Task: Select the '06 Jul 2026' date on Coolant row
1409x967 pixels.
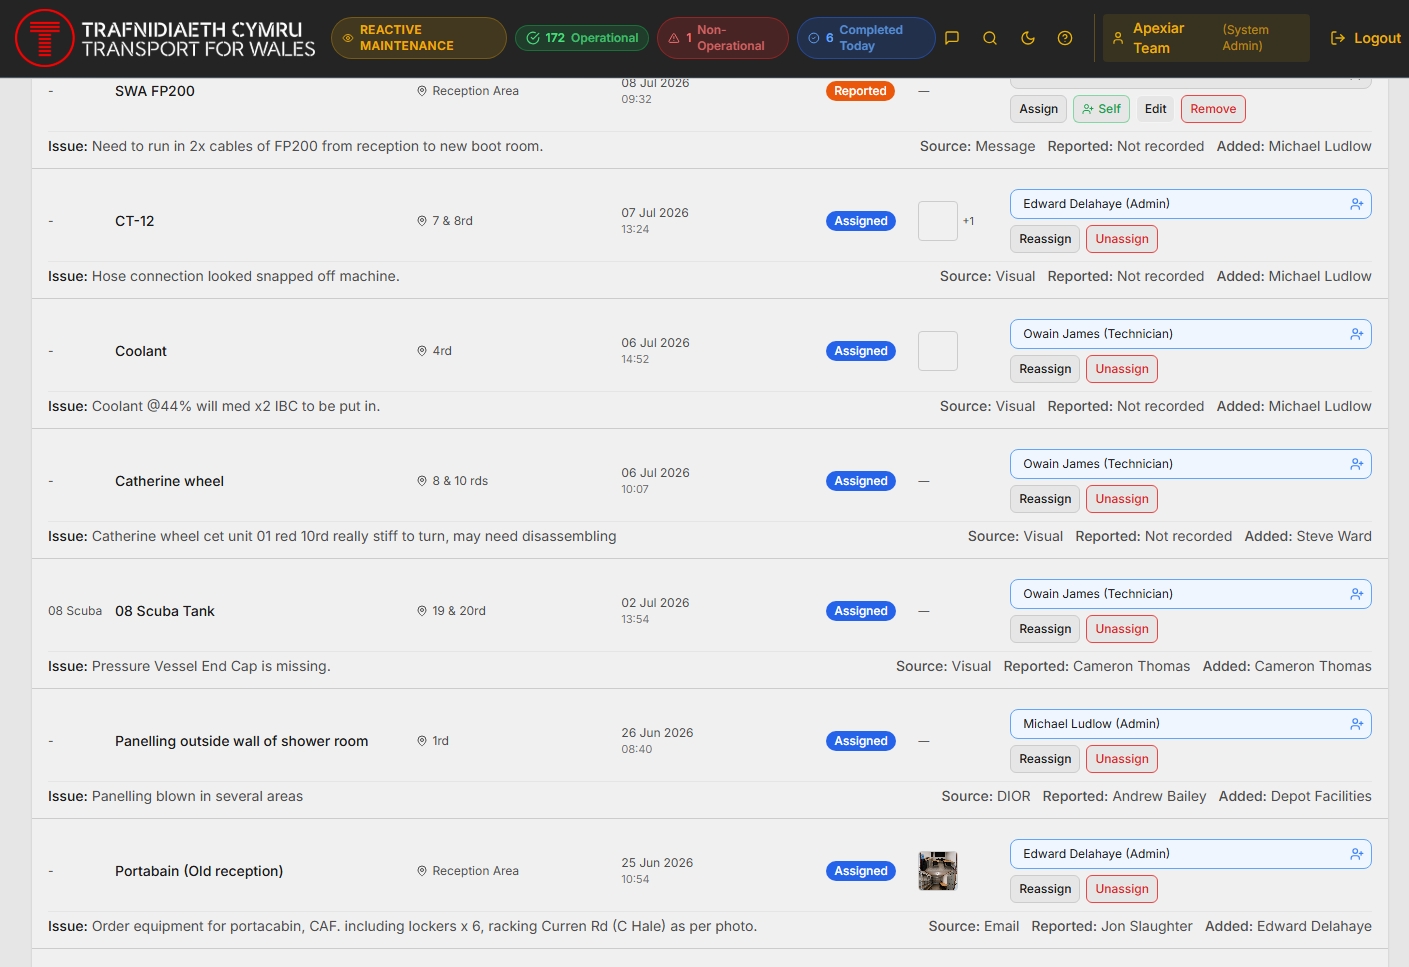Action: [x=655, y=343]
